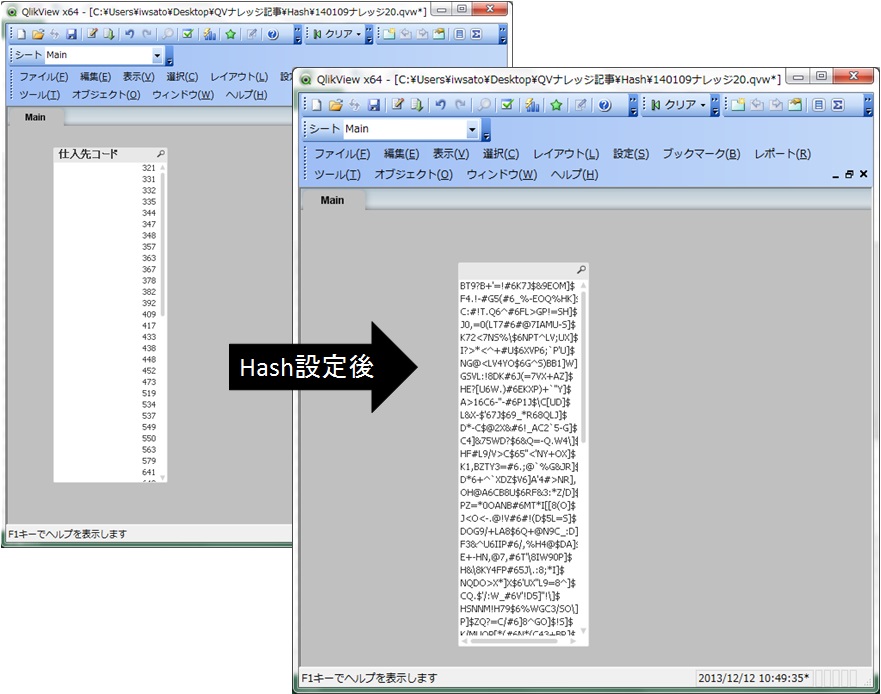This screenshot has width=881, height=694.
Task: Expand far-right toolbar overflow in front window
Action: point(869,105)
